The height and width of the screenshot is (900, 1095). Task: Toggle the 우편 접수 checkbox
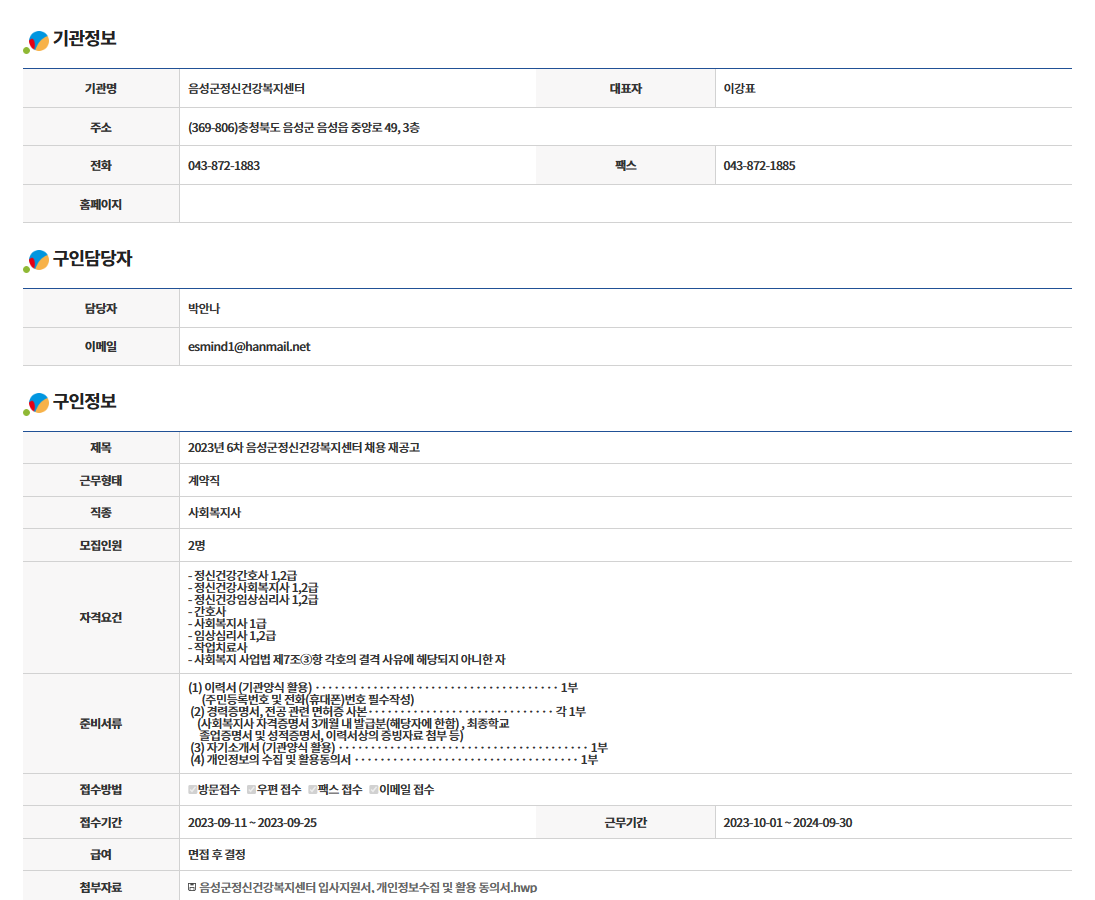tap(252, 790)
